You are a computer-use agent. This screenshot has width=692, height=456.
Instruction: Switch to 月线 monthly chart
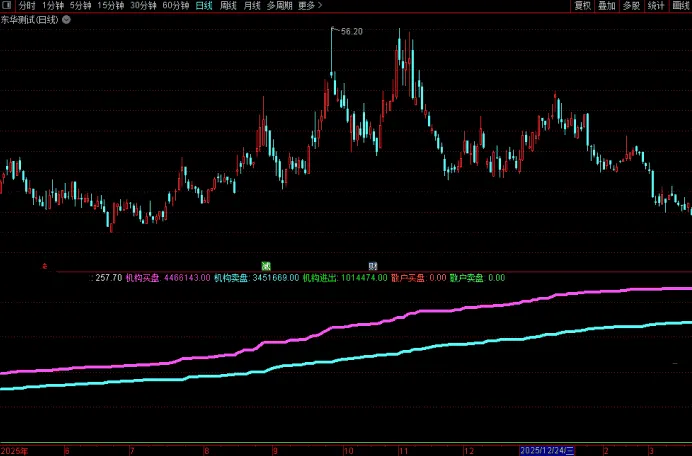click(252, 6)
